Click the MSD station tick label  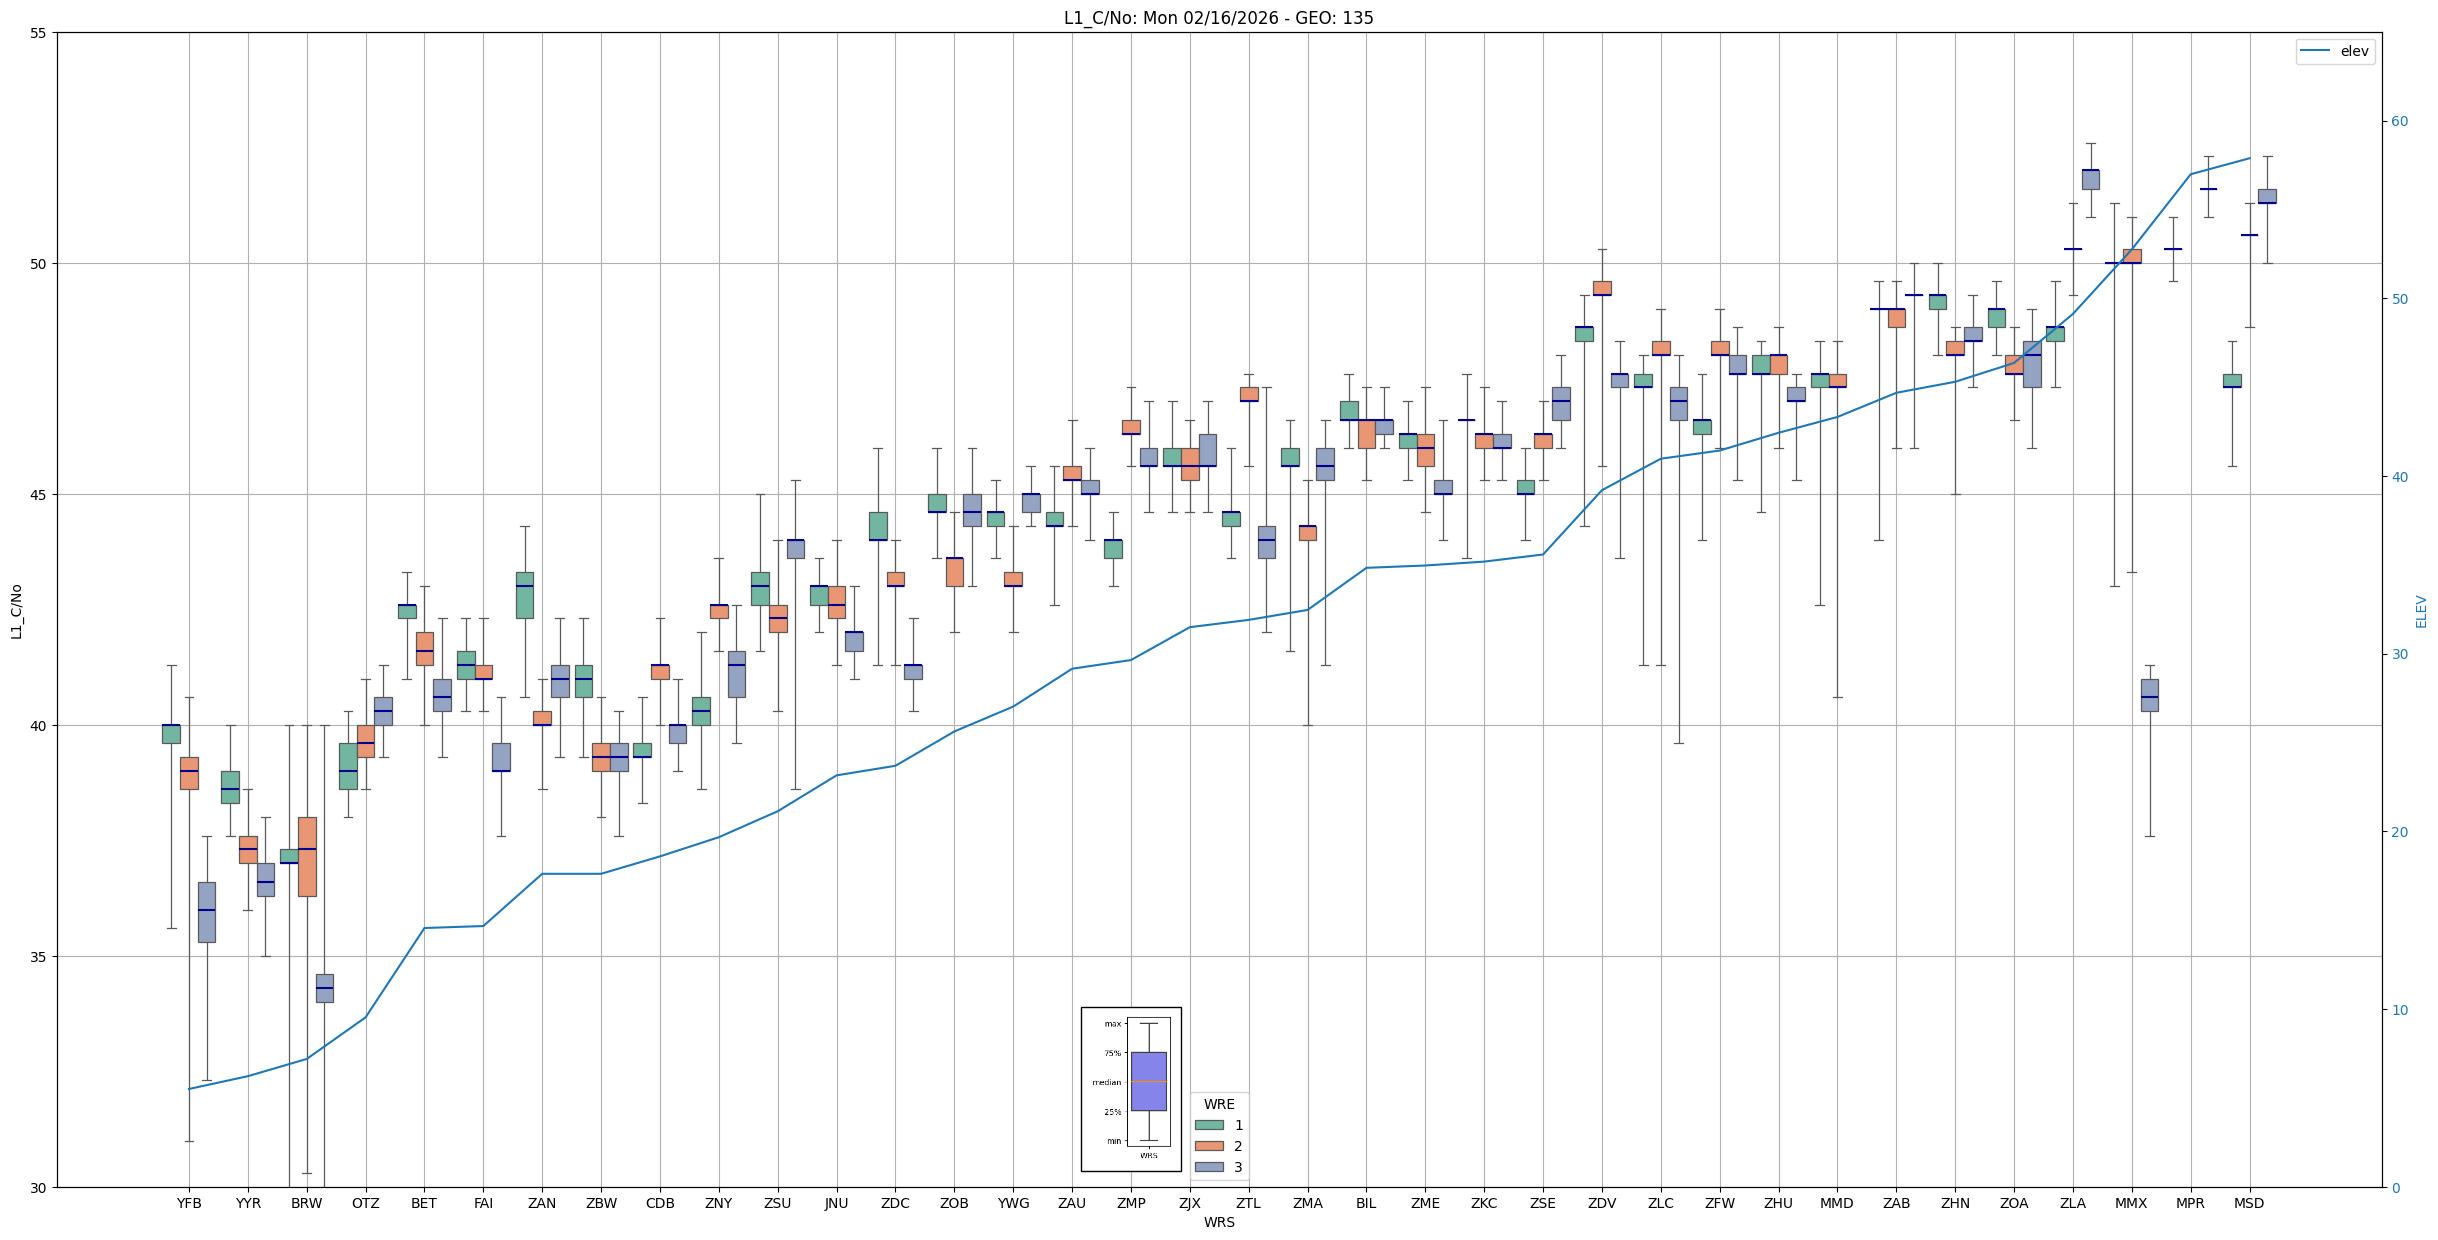click(x=2249, y=1203)
